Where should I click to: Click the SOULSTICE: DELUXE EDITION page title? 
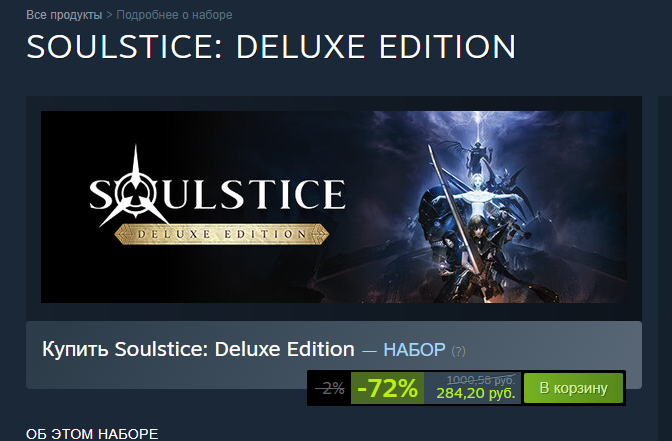271,47
